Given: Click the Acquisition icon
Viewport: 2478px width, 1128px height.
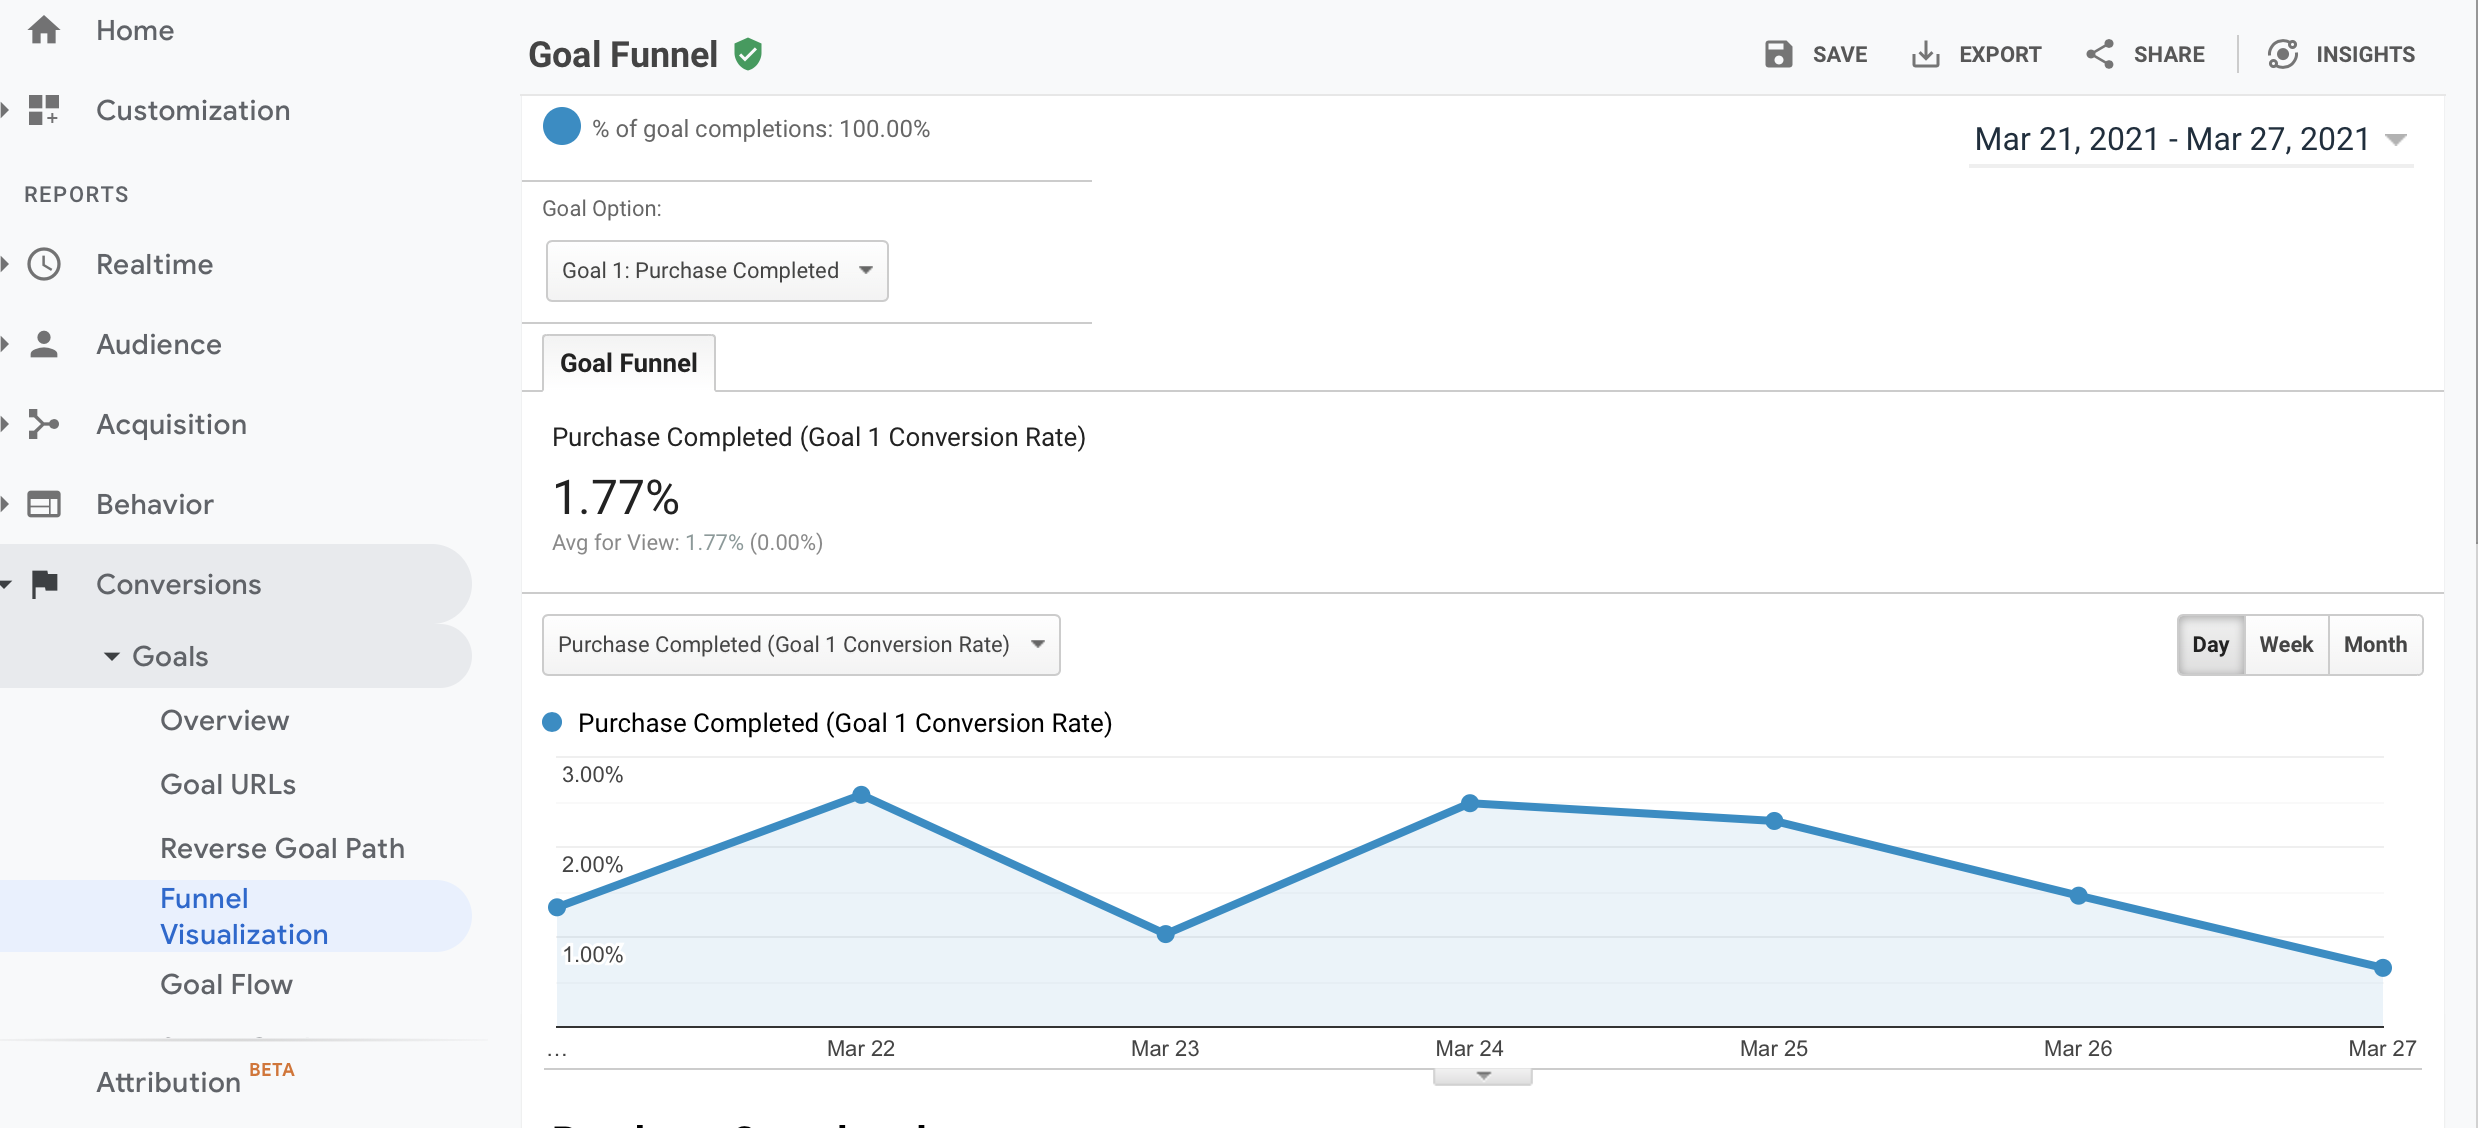Looking at the screenshot, I should point(45,424).
